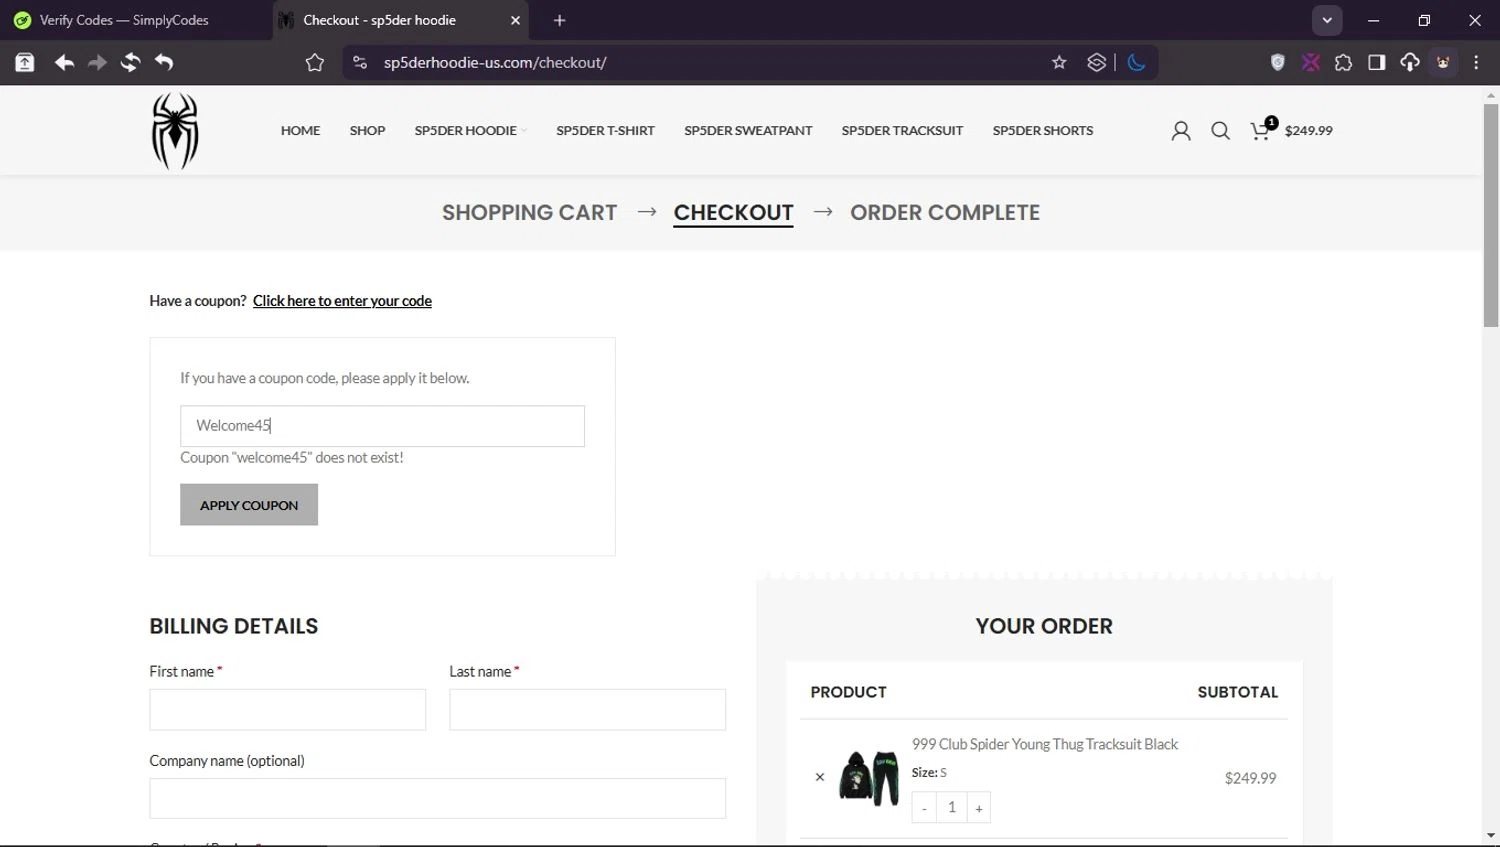Focus the Last name input field
Image resolution: width=1500 pixels, height=847 pixels.
click(587, 709)
